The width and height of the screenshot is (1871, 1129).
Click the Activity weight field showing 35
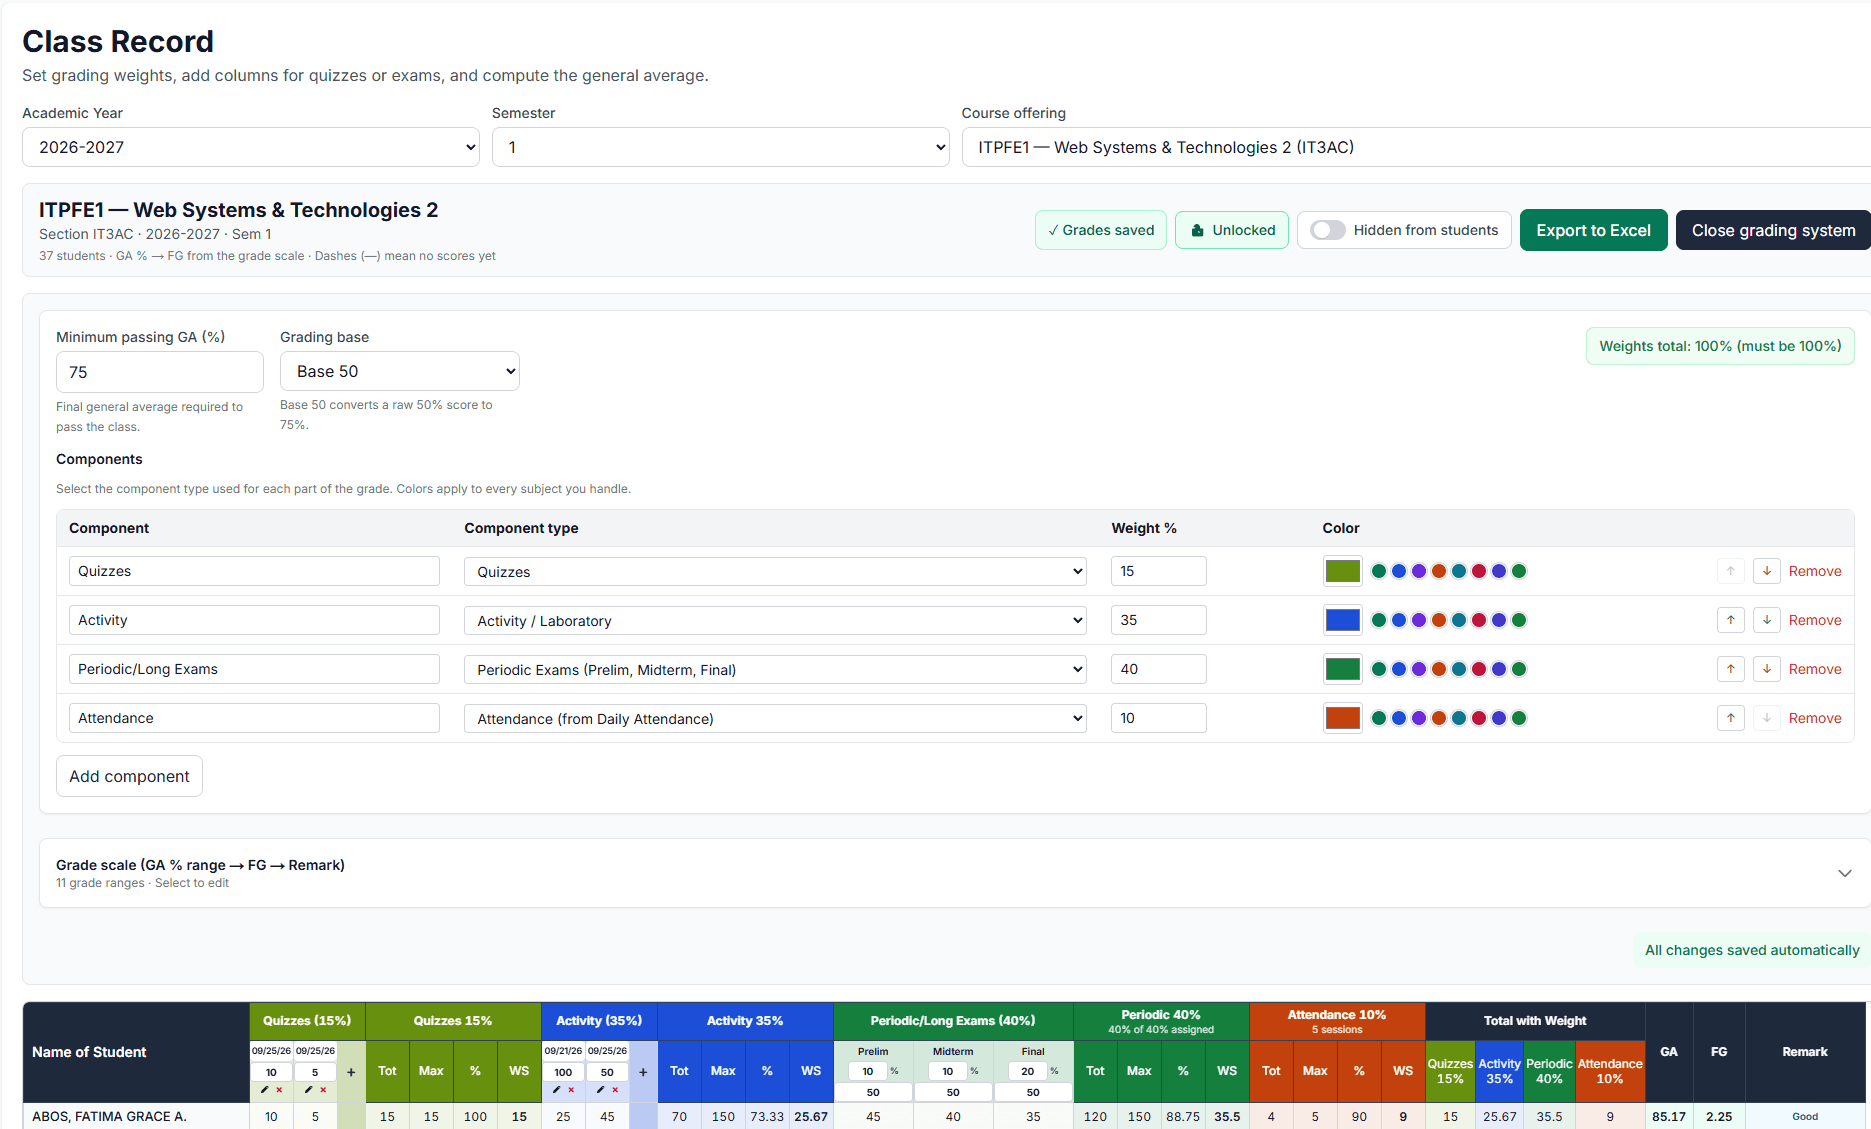point(1158,620)
